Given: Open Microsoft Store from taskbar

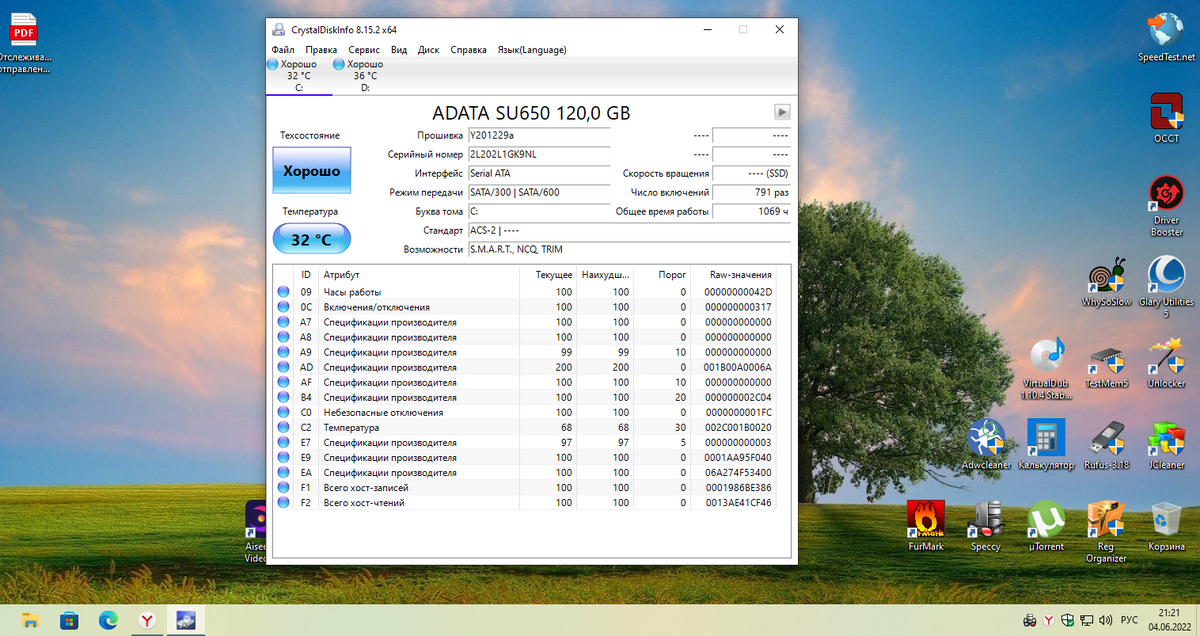Looking at the screenshot, I should (69, 620).
